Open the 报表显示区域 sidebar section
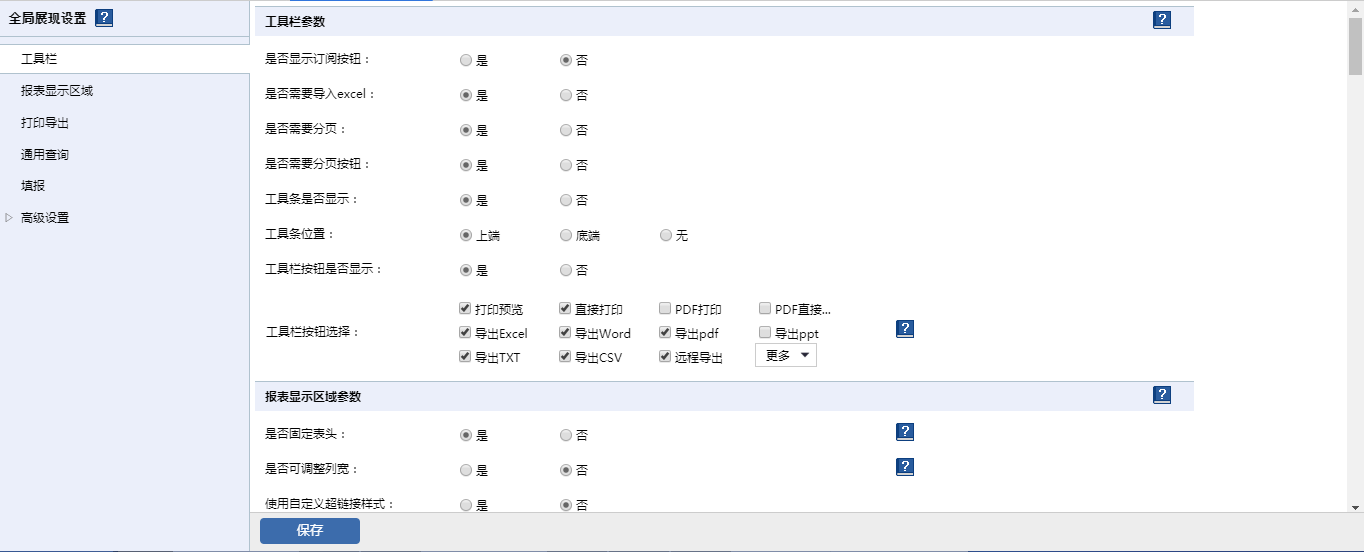The image size is (1364, 552). point(57,91)
